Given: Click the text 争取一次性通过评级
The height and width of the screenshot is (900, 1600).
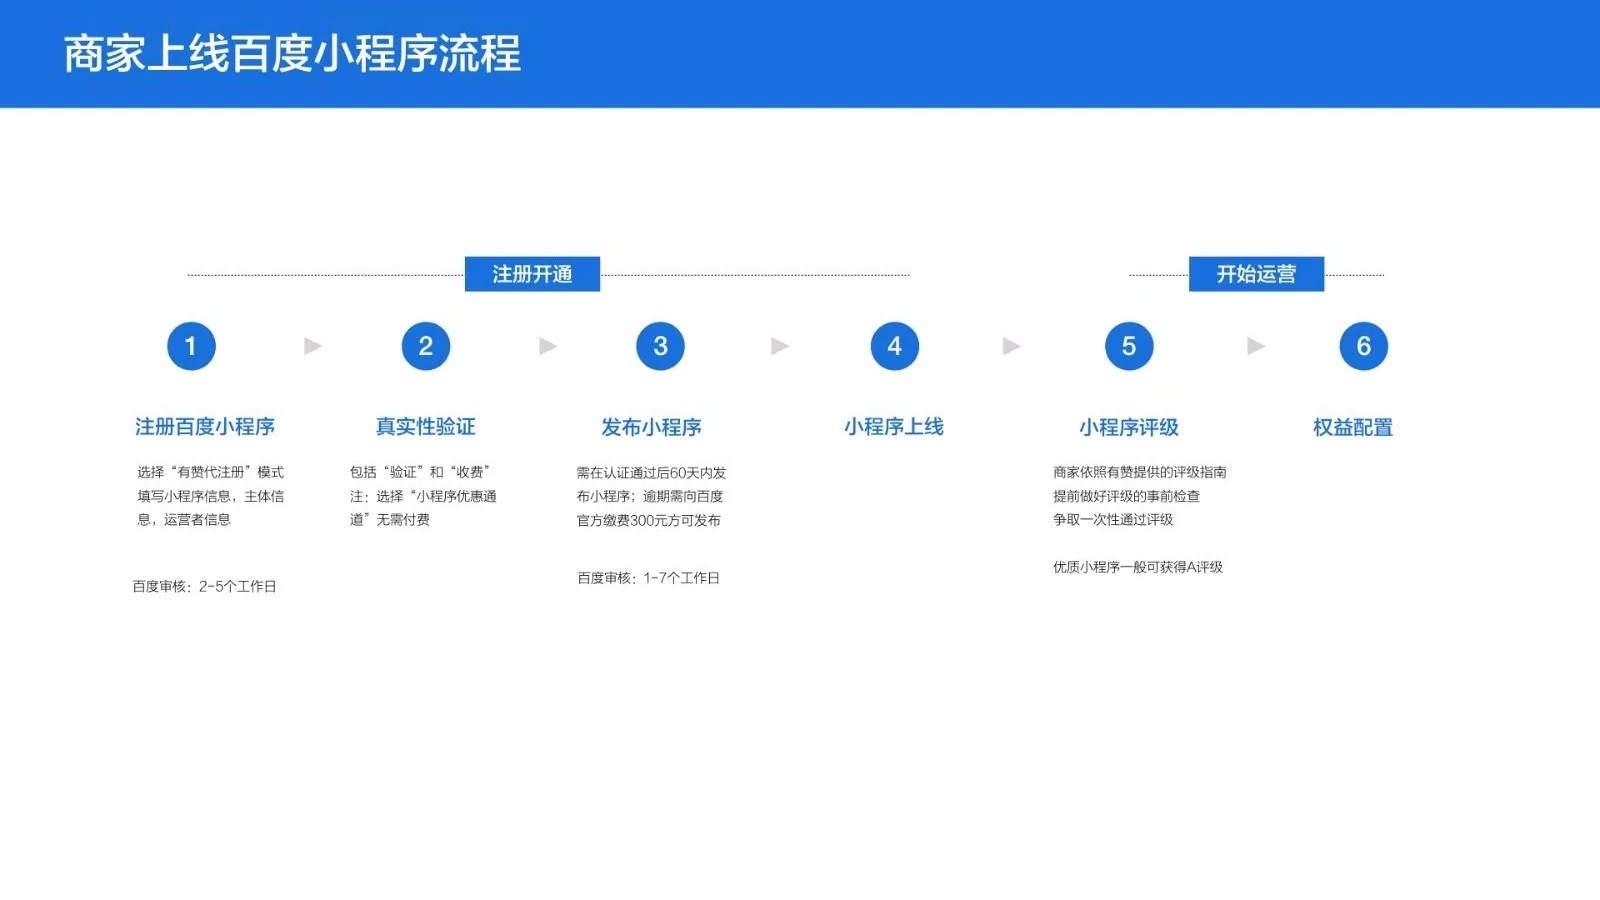Looking at the screenshot, I should (1113, 520).
